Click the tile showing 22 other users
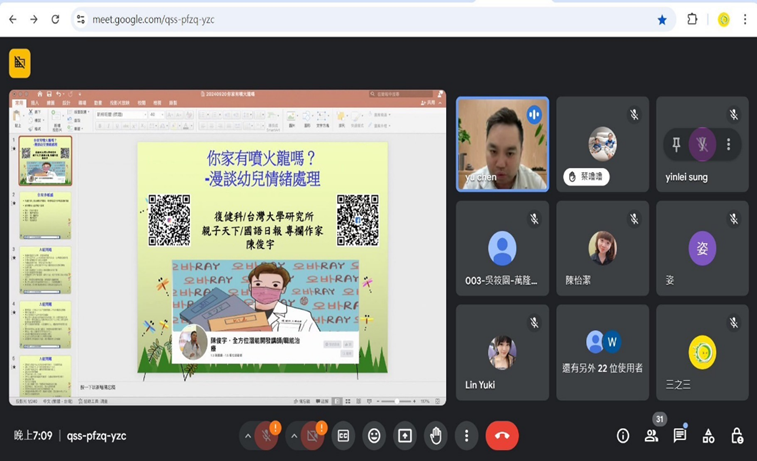This screenshot has height=461, width=757. click(602, 353)
